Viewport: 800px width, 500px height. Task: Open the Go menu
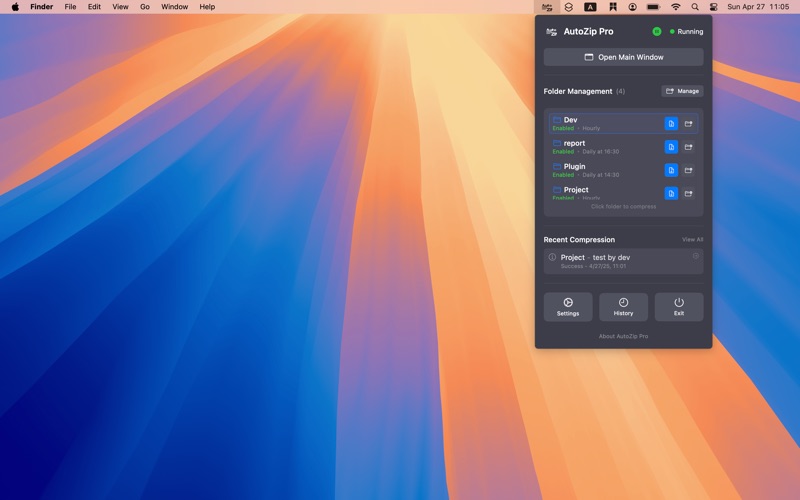pos(145,7)
